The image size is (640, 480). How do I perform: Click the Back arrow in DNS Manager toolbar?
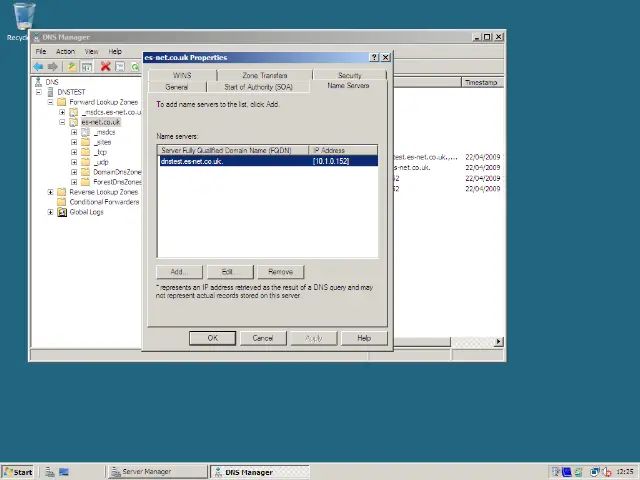(x=38, y=67)
